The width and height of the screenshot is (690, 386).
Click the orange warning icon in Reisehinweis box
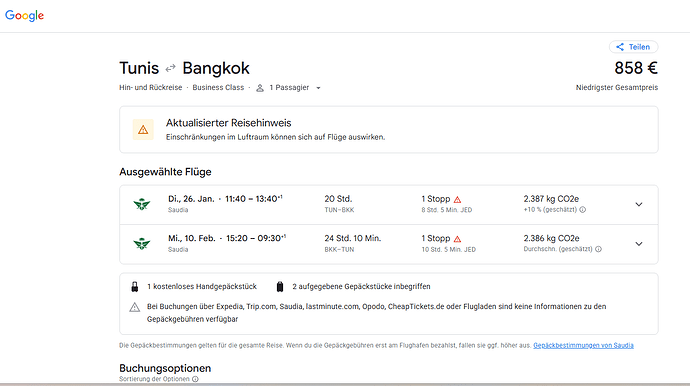pyautogui.click(x=143, y=129)
